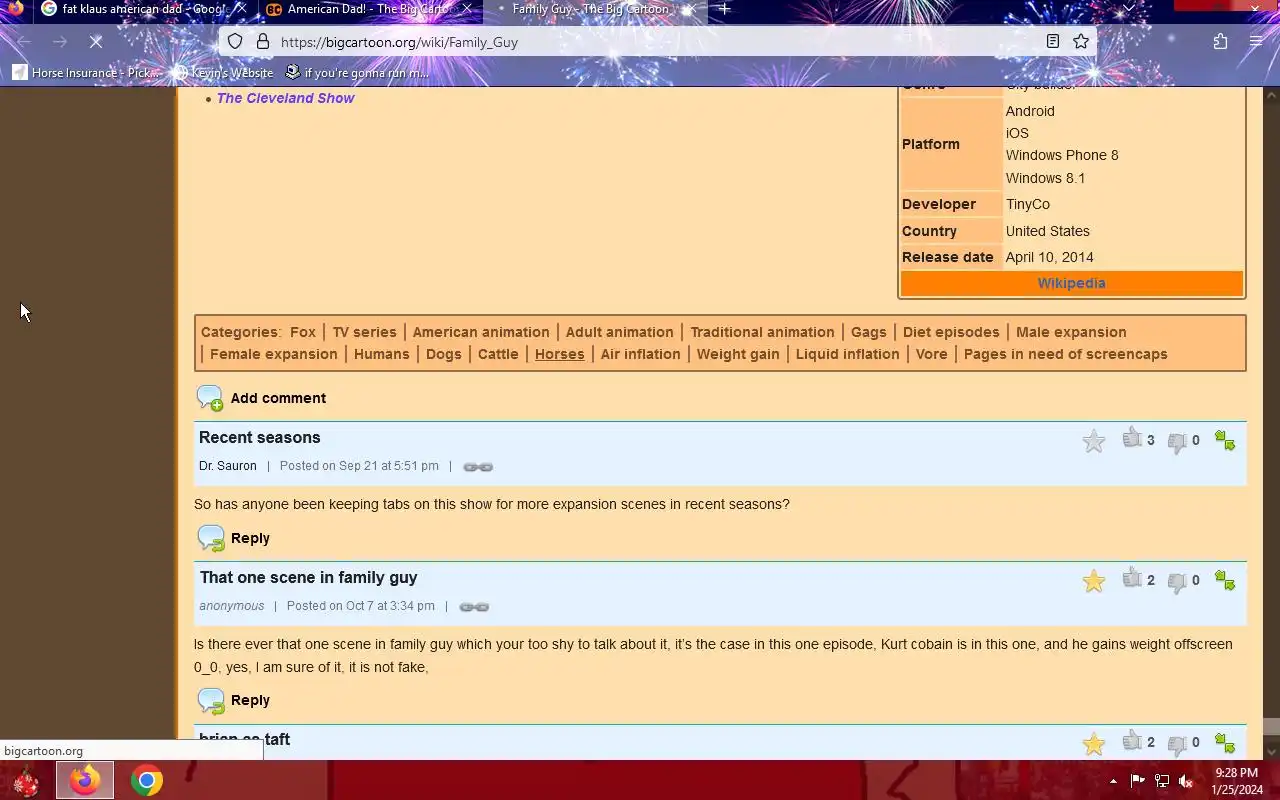The height and width of the screenshot is (800, 1280).
Task: Open the Windows Start button
Action: (27, 781)
